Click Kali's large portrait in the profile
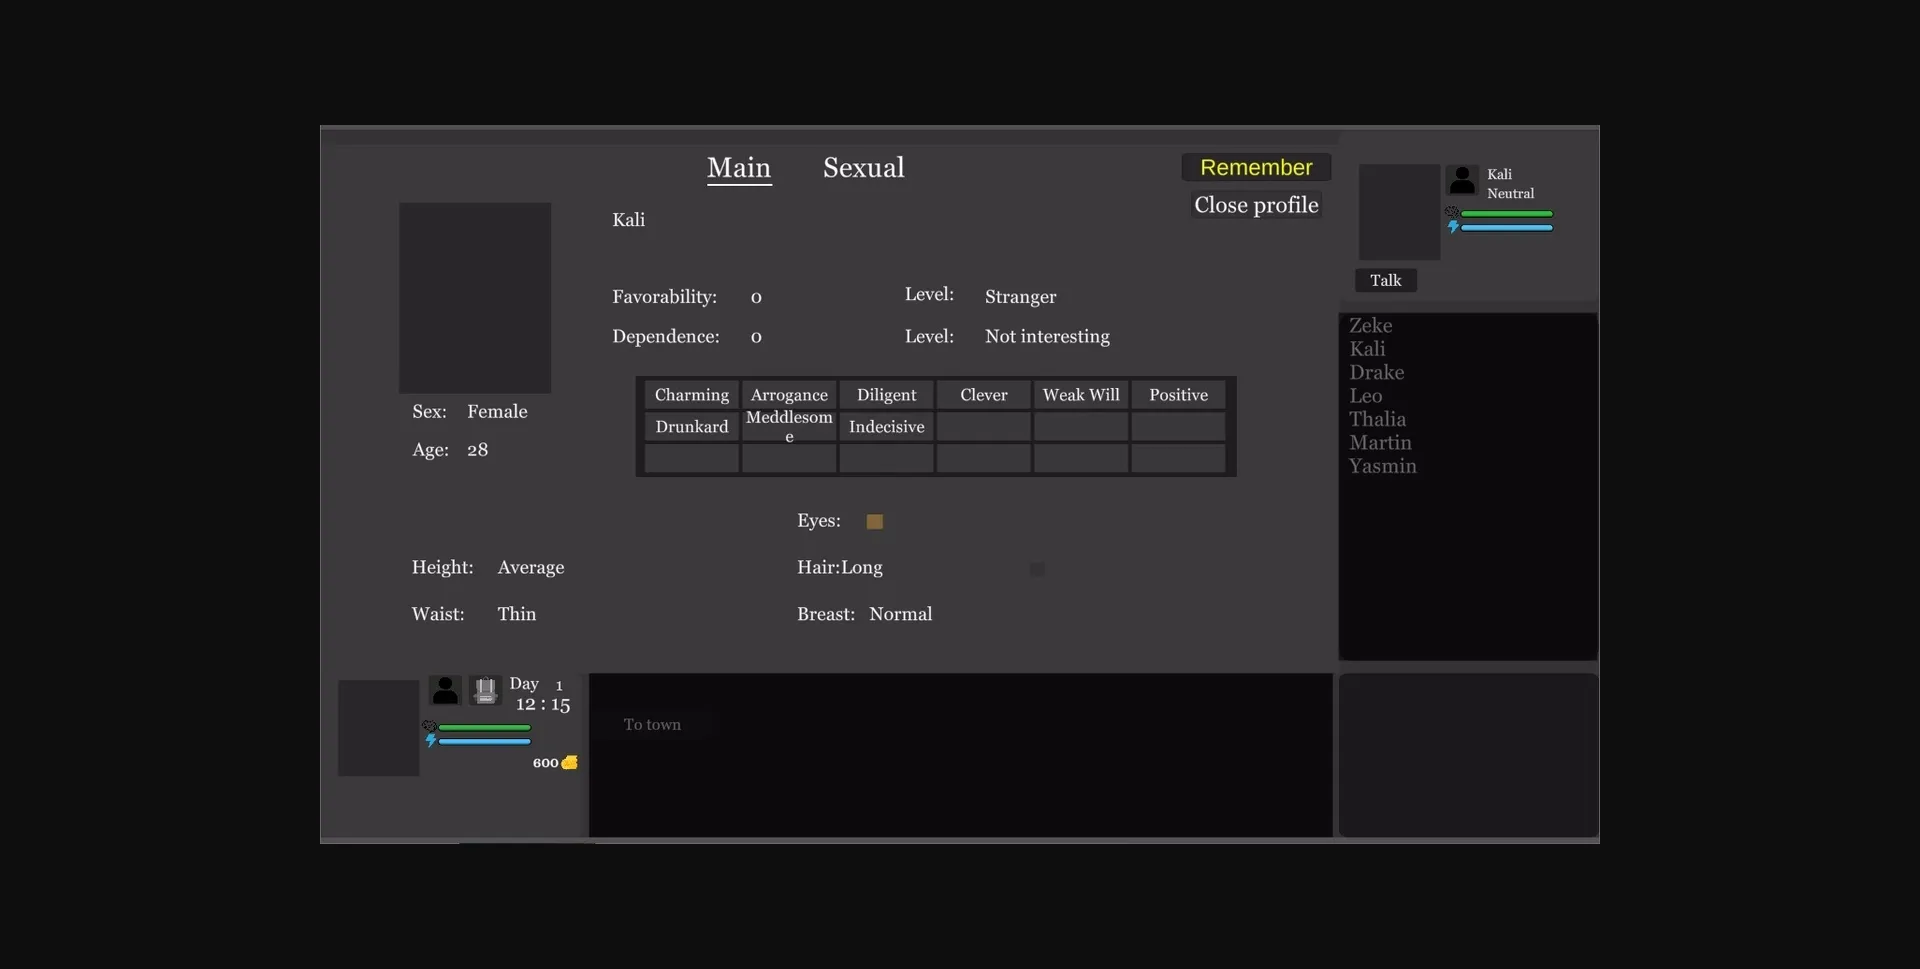The height and width of the screenshot is (969, 1920). (x=475, y=297)
